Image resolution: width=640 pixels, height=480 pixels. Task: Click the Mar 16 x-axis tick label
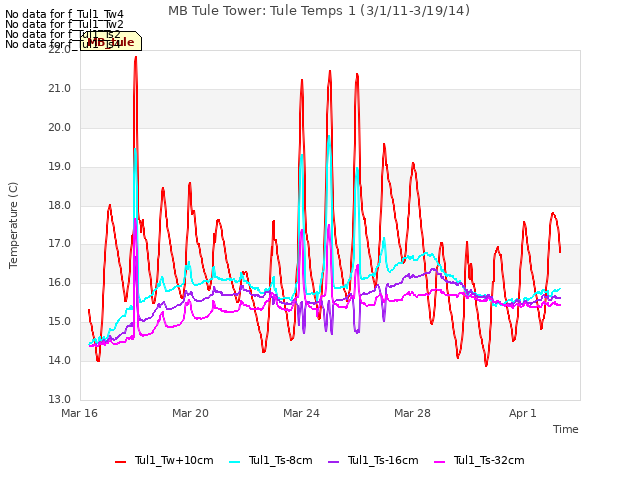coord(80,413)
